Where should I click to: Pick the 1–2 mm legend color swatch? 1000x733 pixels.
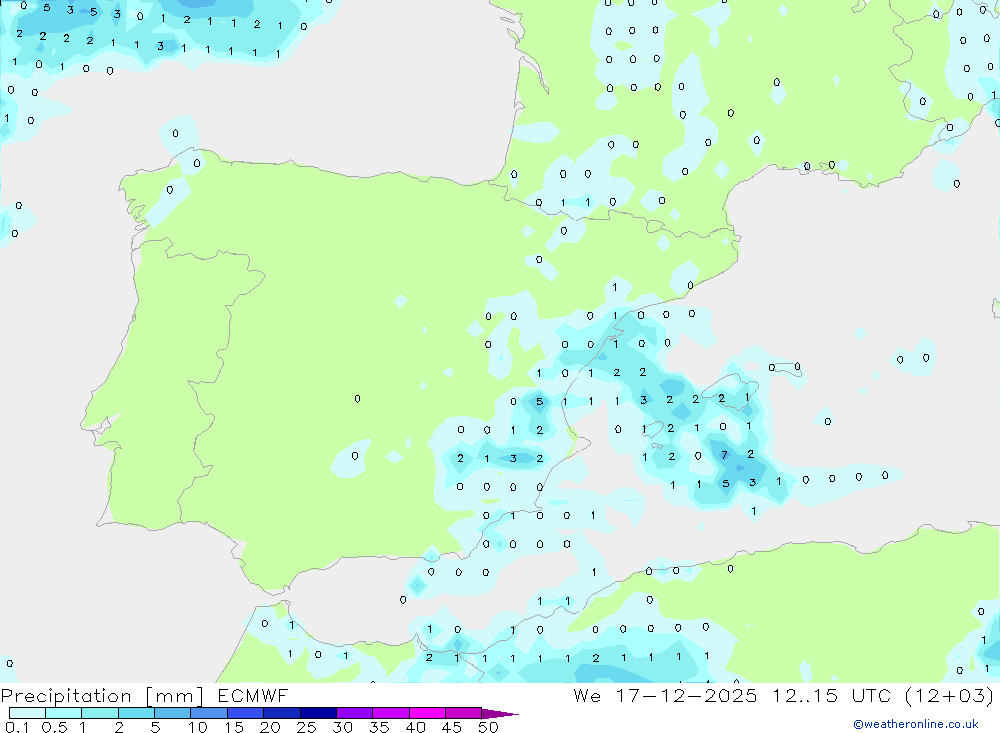tap(100, 713)
